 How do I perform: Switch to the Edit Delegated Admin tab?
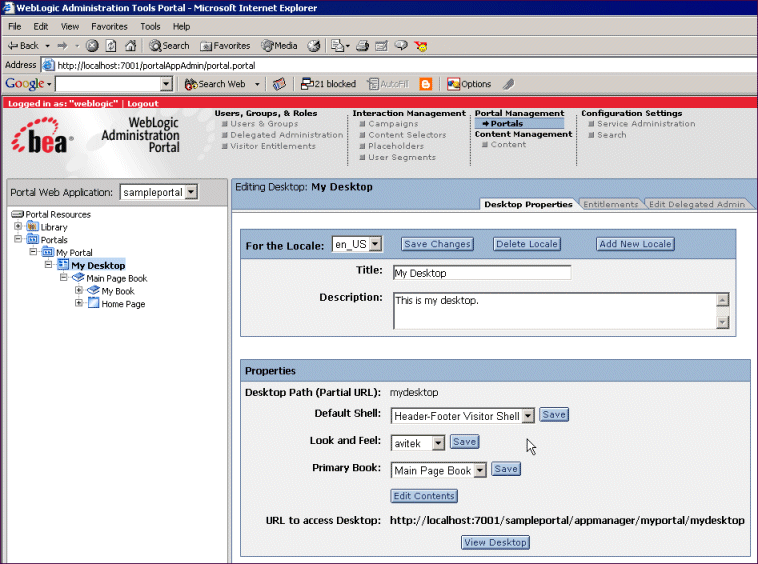tap(697, 204)
